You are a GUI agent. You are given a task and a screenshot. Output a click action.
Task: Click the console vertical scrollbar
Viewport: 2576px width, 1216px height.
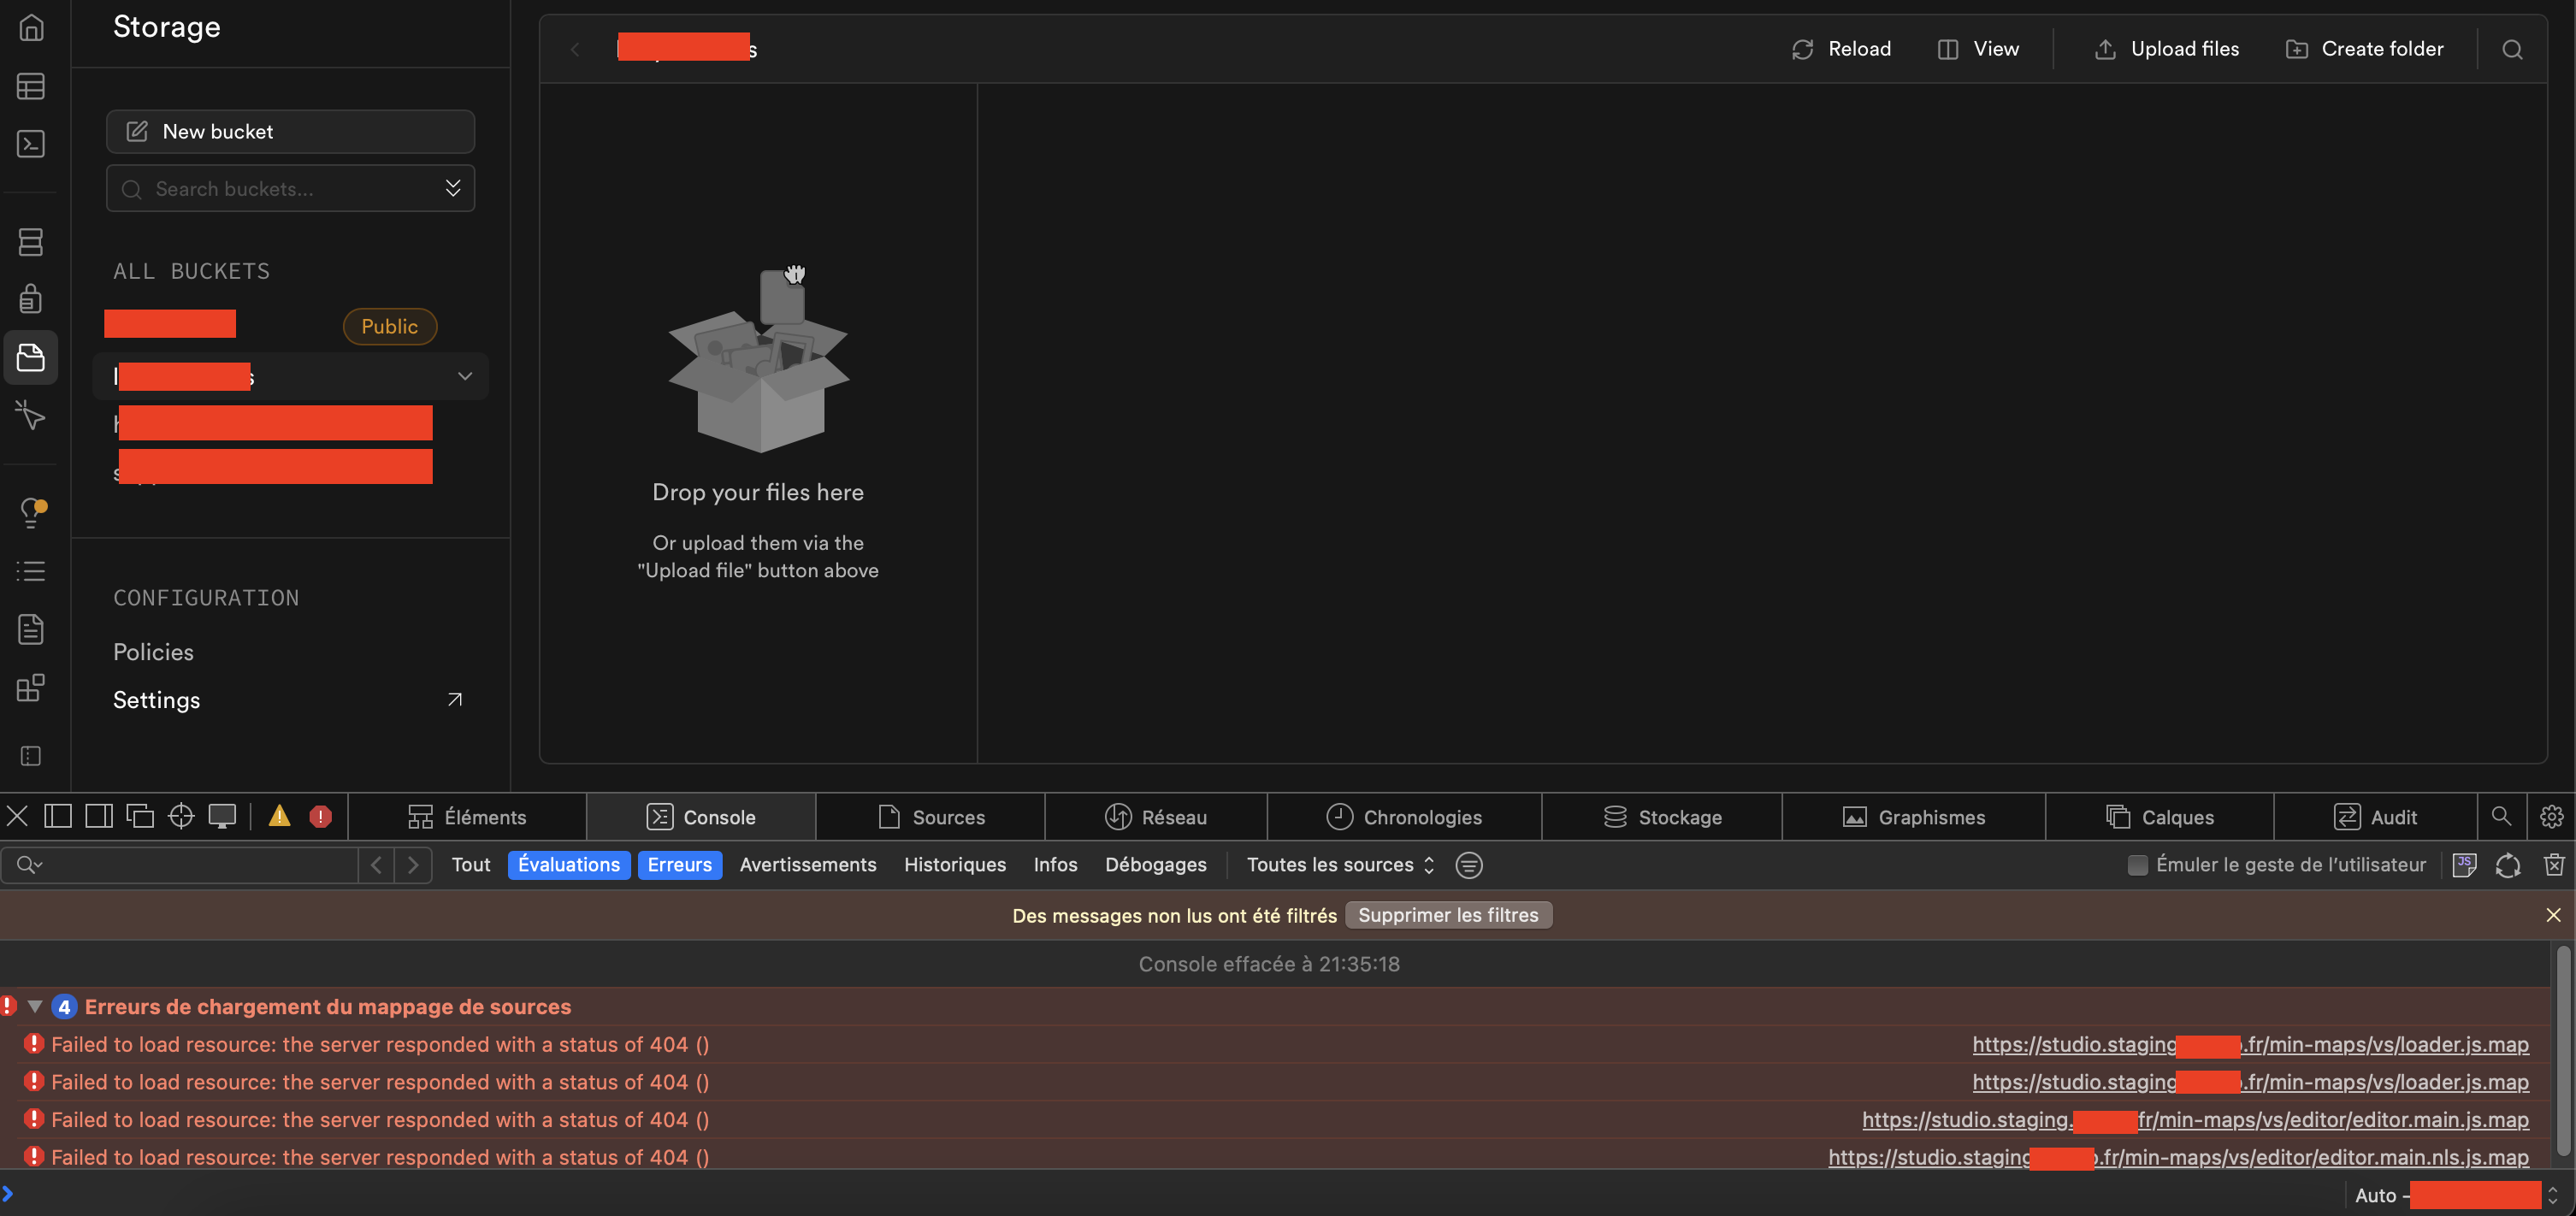click(2563, 1050)
